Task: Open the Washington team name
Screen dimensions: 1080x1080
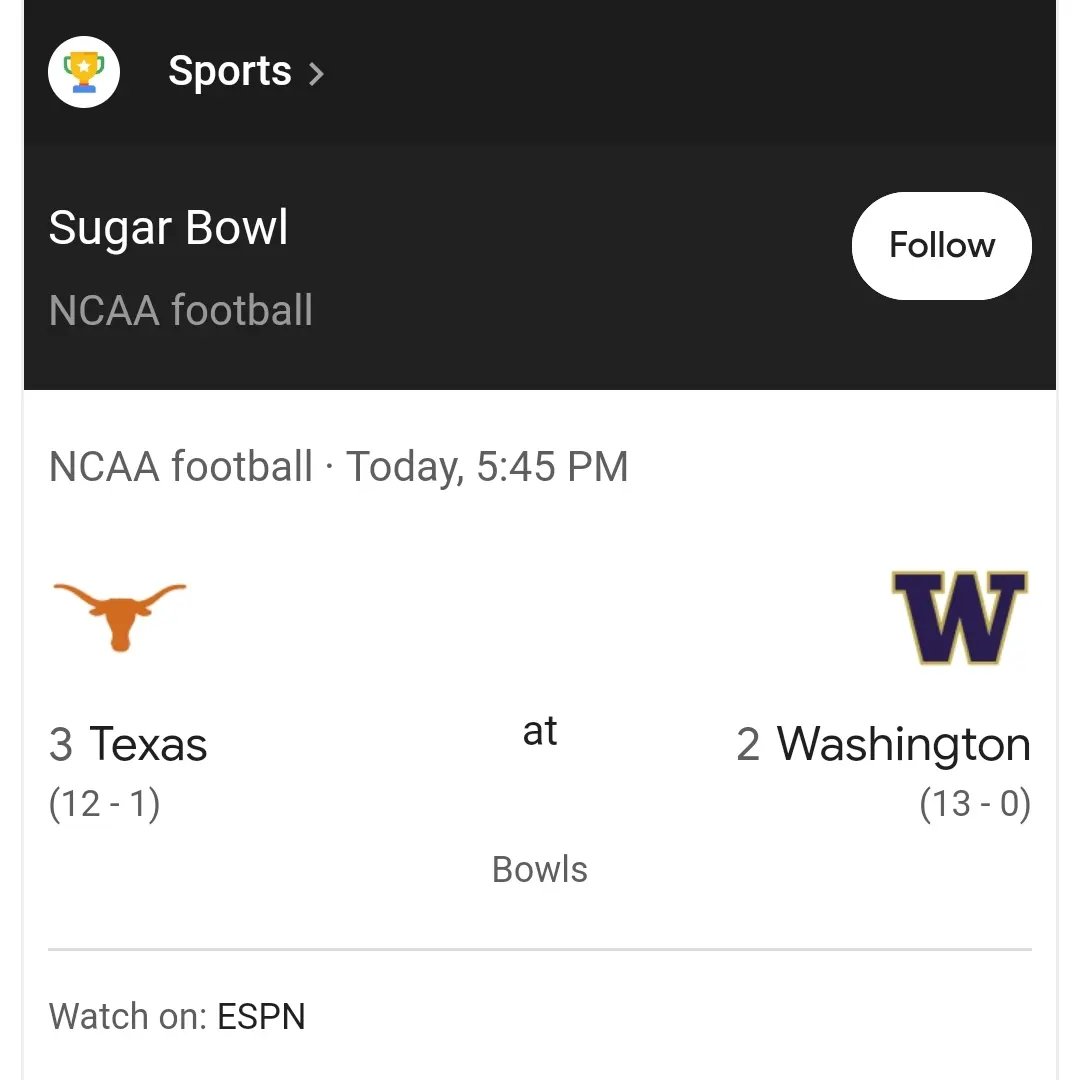Action: [x=903, y=745]
